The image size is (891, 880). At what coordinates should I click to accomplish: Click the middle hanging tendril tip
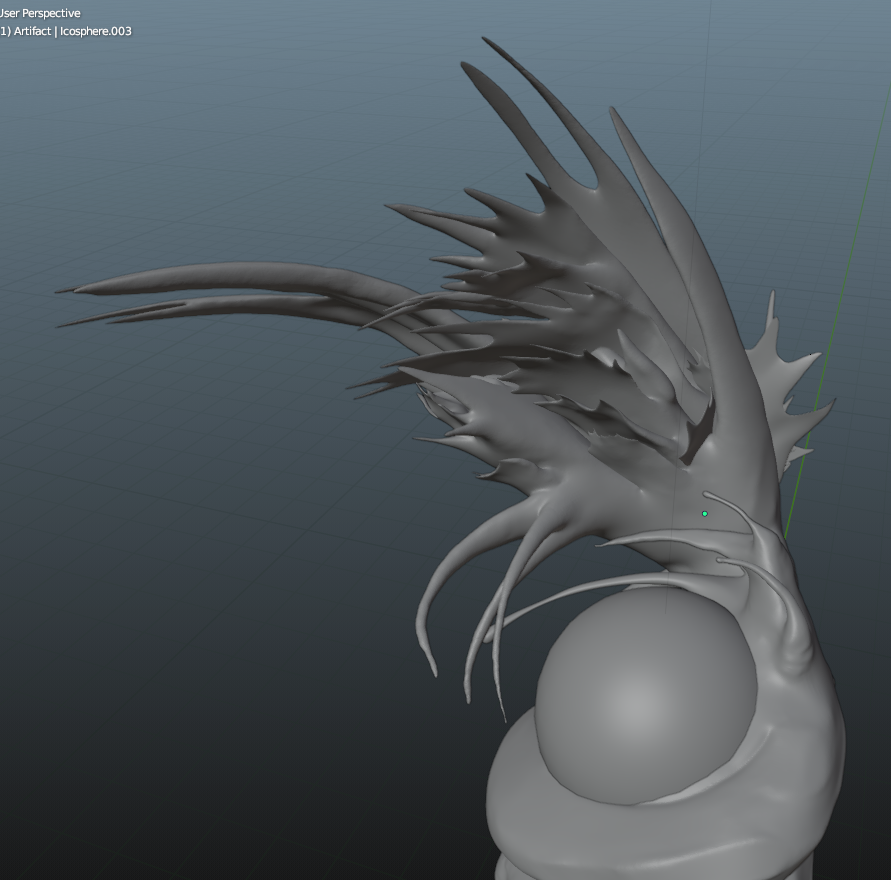tap(468, 697)
